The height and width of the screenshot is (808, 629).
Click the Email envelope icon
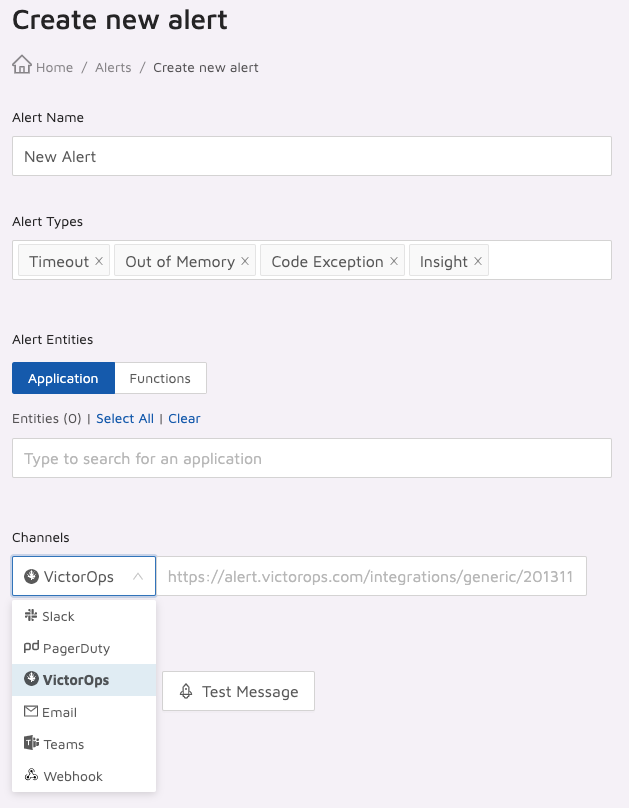coord(31,711)
